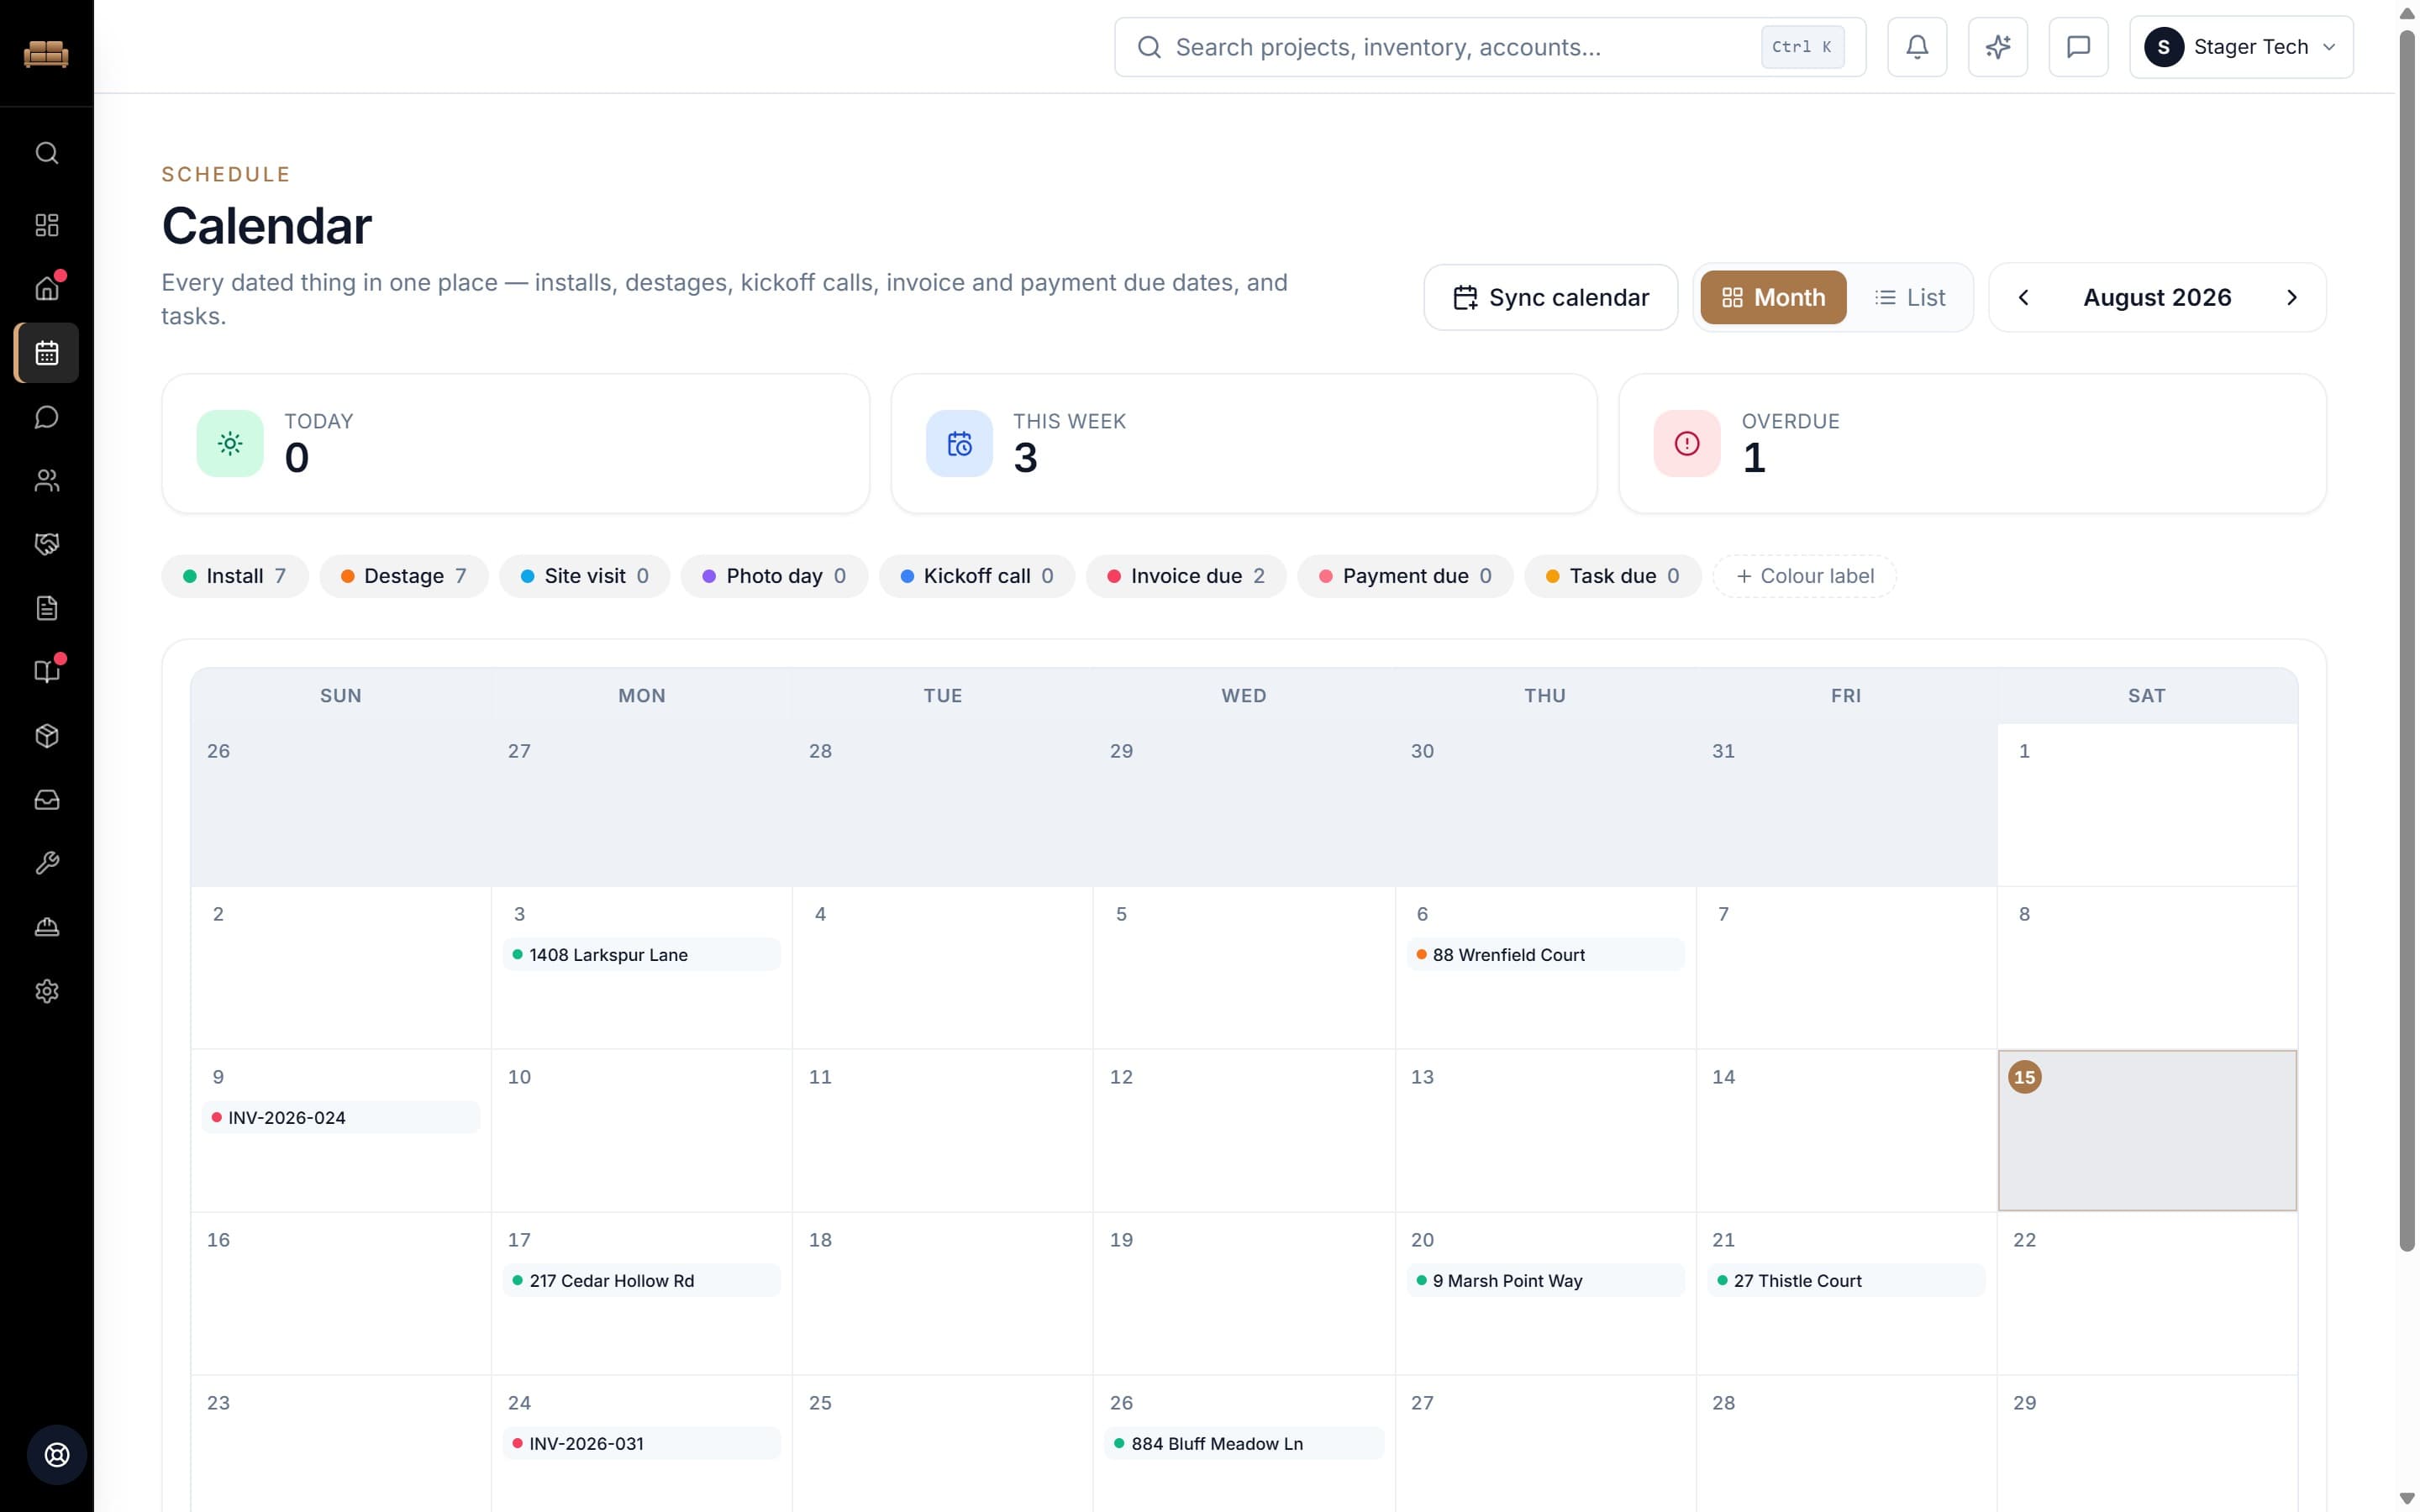
Task: Open the 217 Cedar Hollow Rd event
Action: tap(641, 1280)
